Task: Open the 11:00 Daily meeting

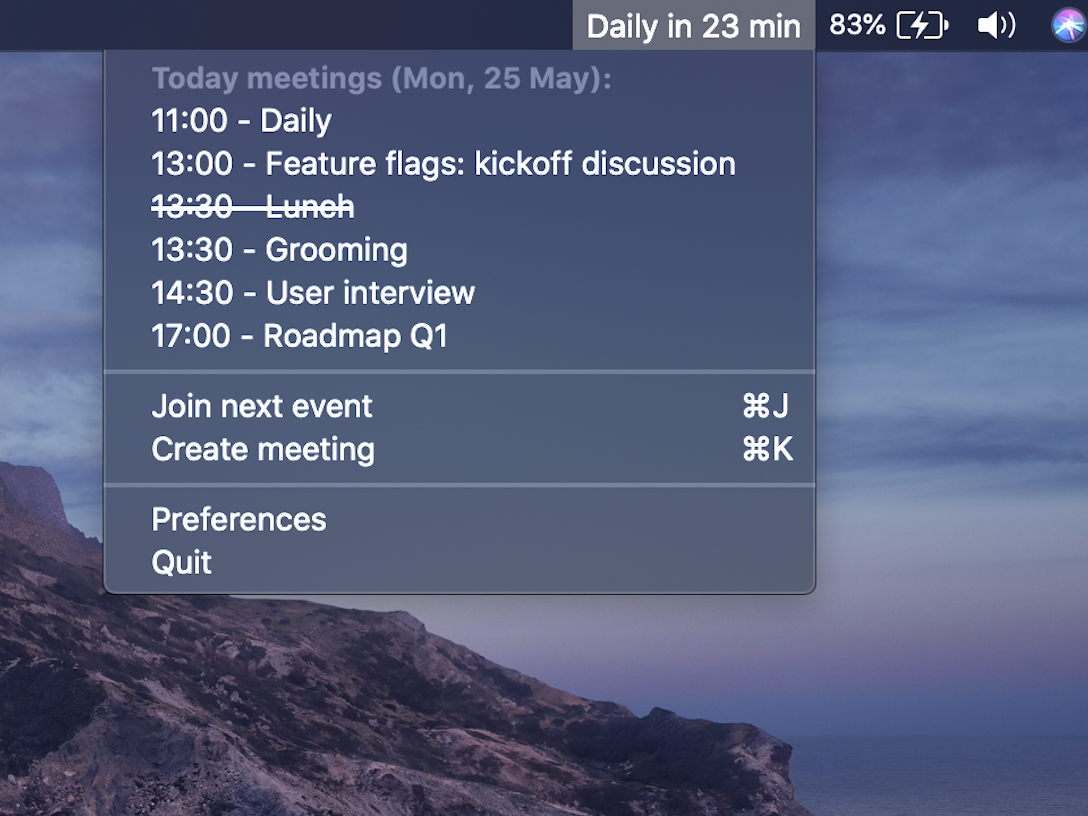Action: tap(241, 121)
